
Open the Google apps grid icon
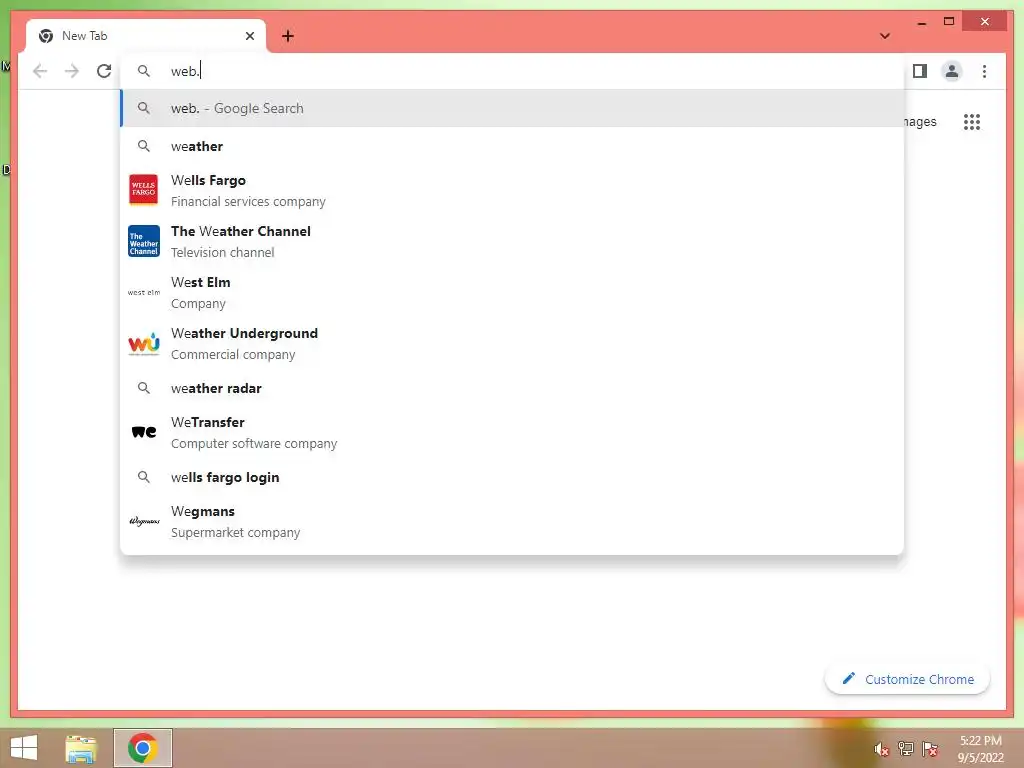972,121
